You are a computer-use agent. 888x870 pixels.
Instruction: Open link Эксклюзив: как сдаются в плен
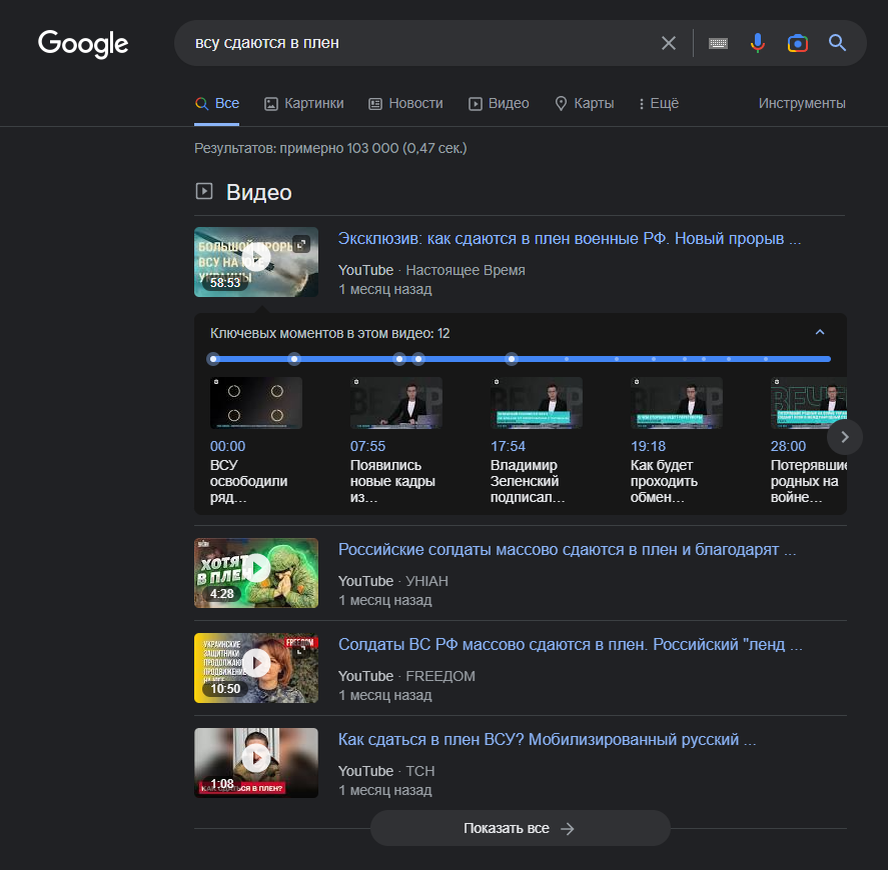570,238
